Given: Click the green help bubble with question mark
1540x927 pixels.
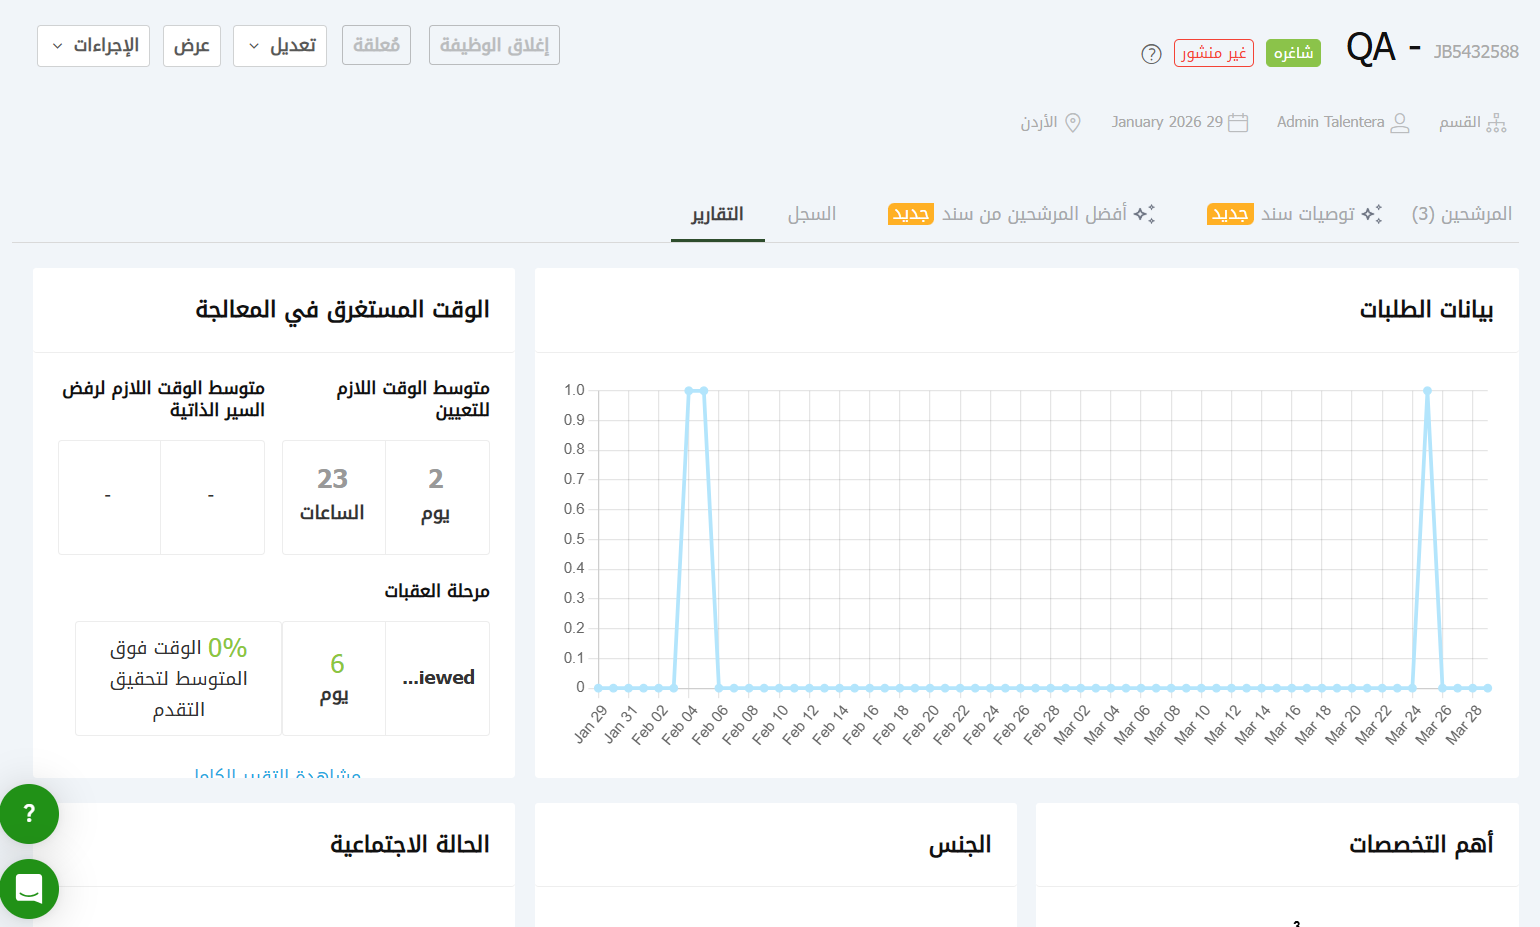Looking at the screenshot, I should (x=29, y=814).
